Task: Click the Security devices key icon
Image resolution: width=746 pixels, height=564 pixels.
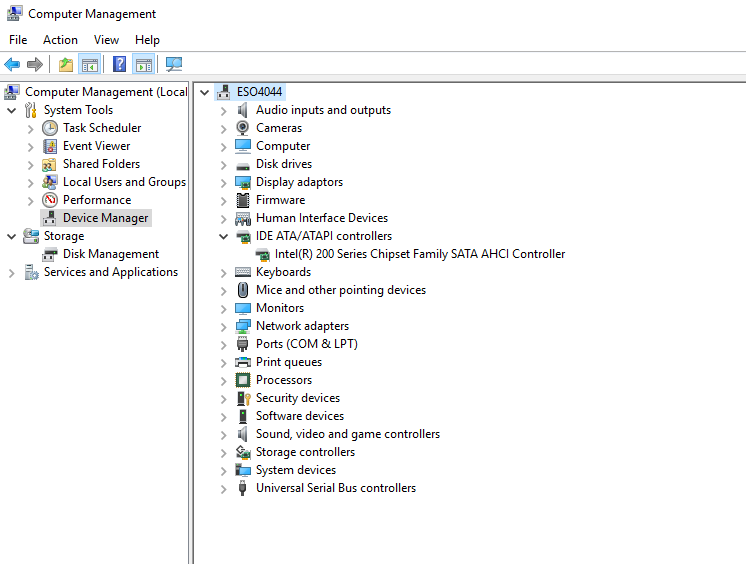Action: pyautogui.click(x=243, y=398)
